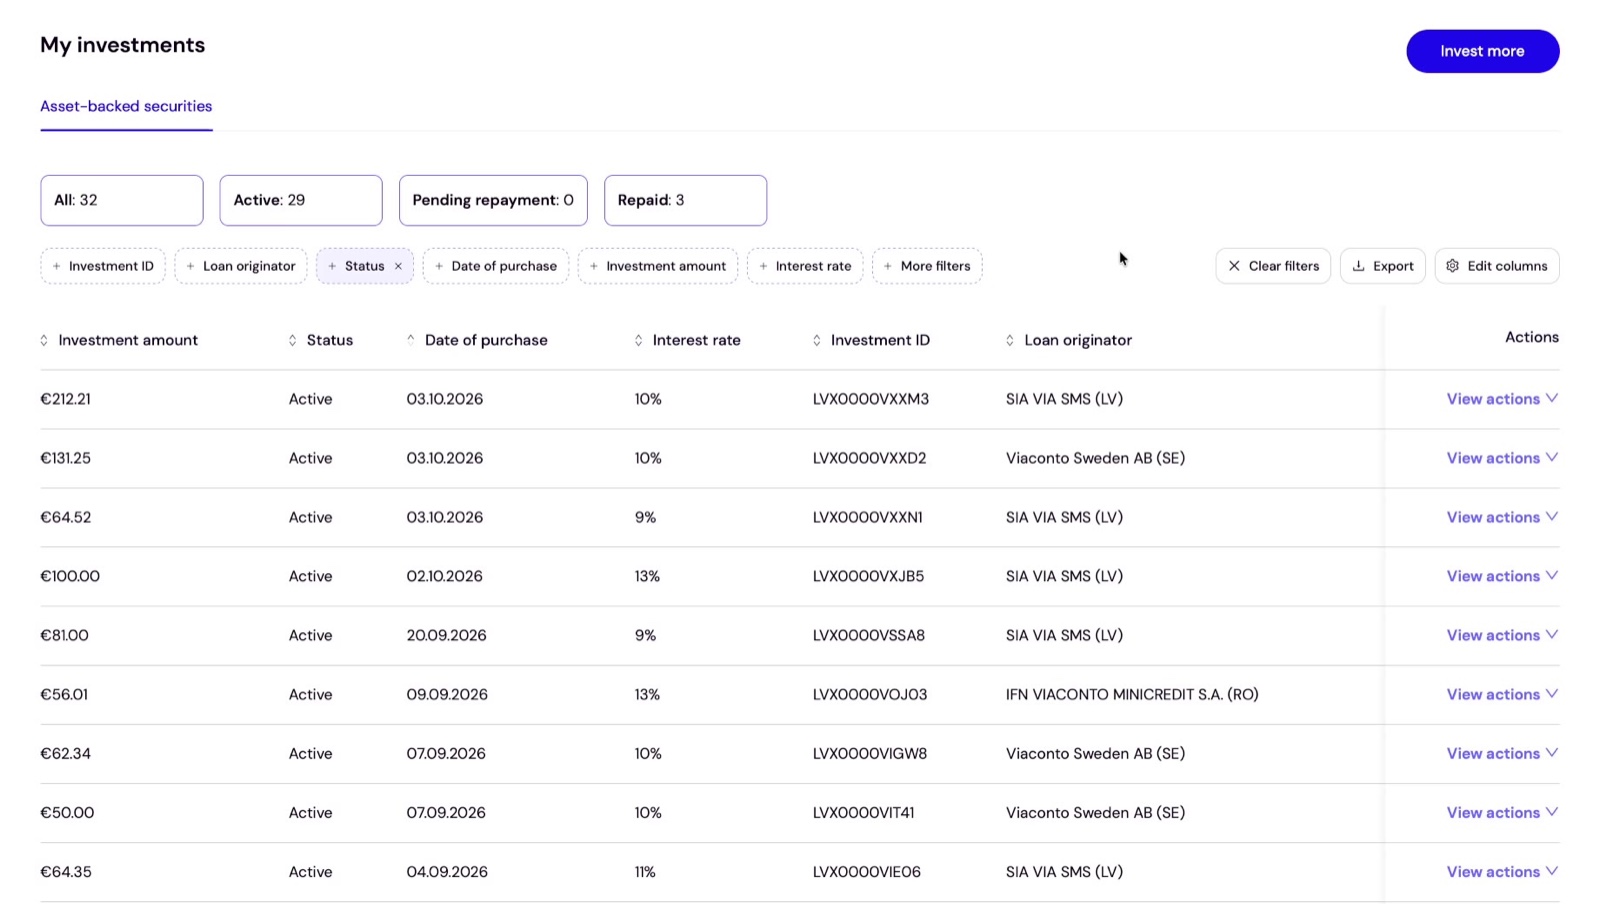Sort by Investment amount column sort icon
This screenshot has width=1600, height=904.
44,340
